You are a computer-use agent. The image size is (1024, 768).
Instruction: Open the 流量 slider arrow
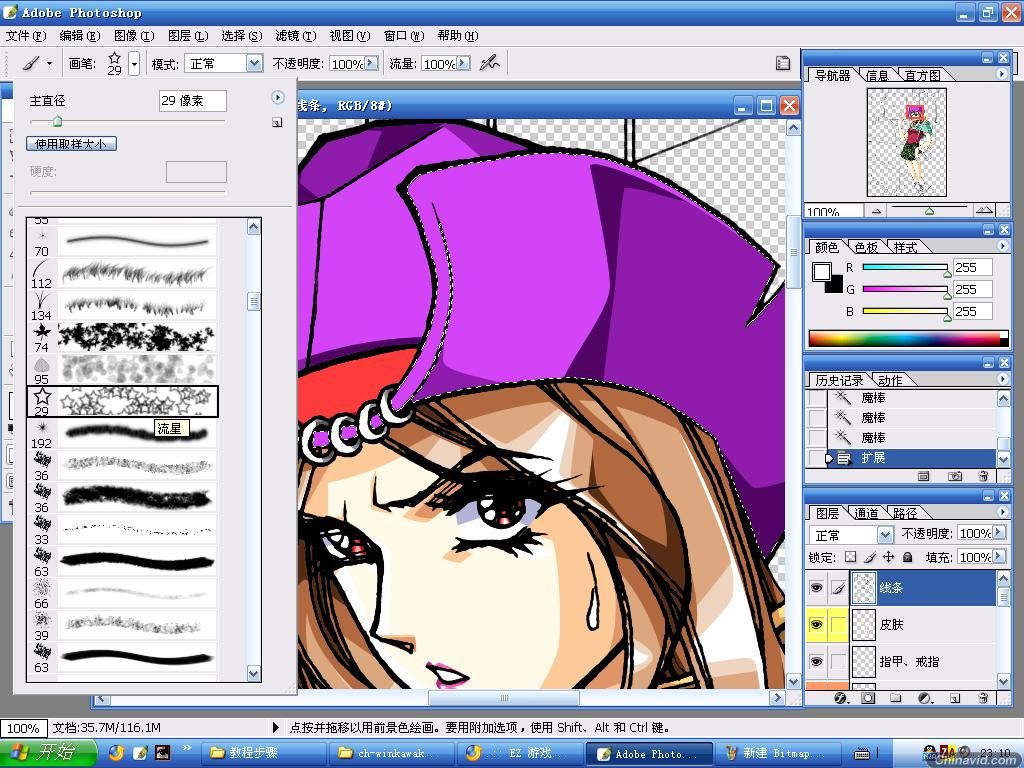click(x=463, y=63)
